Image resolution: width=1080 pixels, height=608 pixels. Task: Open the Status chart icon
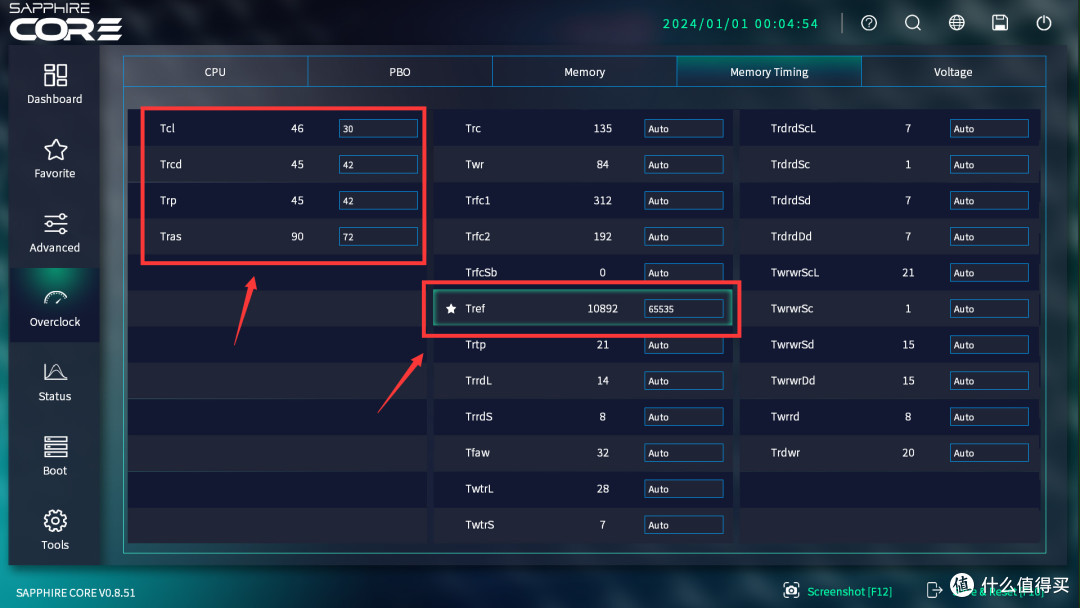tap(55, 372)
